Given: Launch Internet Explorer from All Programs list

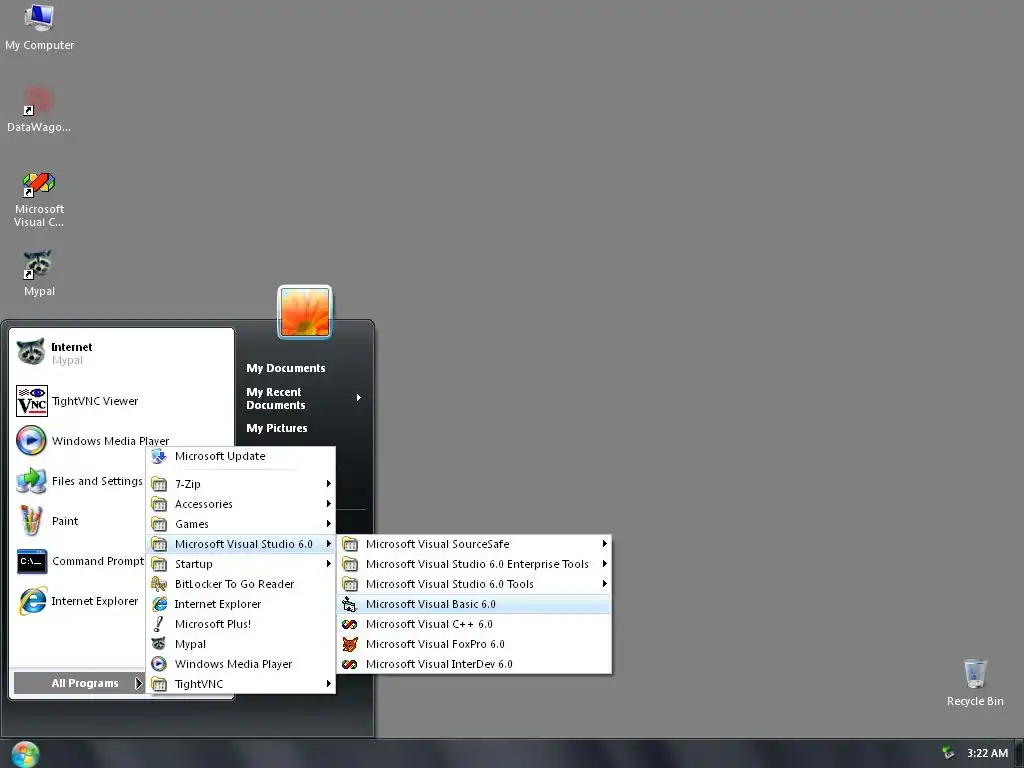Looking at the screenshot, I should 240,604.
